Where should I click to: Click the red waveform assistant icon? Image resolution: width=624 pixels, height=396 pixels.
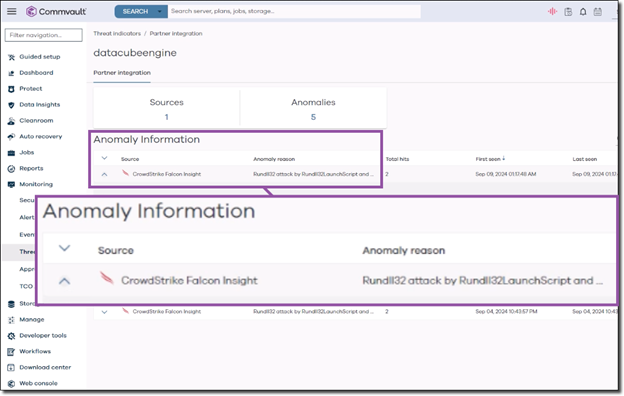(552, 12)
